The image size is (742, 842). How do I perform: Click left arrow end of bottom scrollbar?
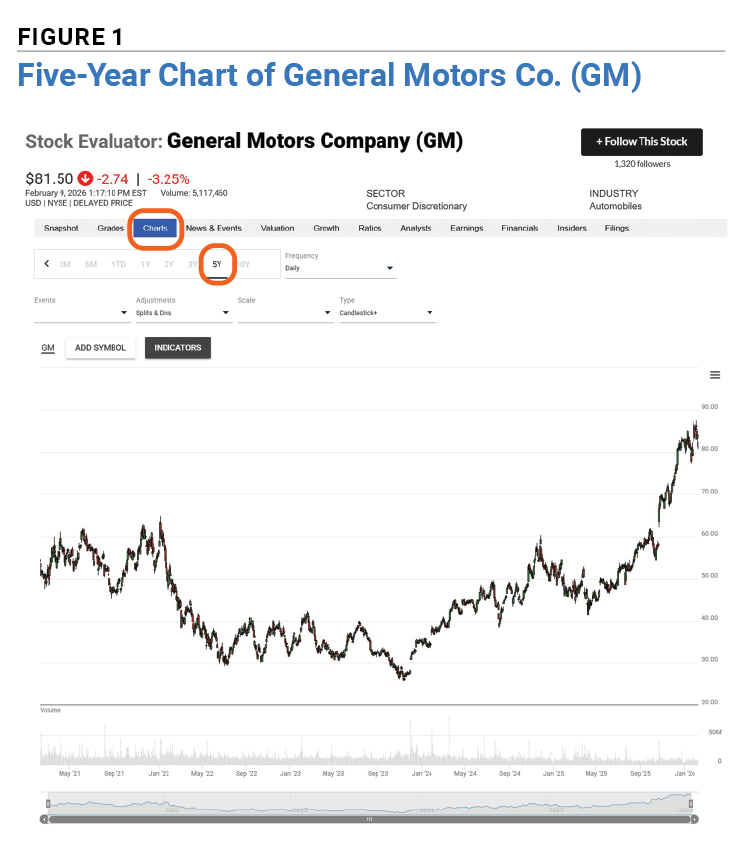click(x=44, y=819)
